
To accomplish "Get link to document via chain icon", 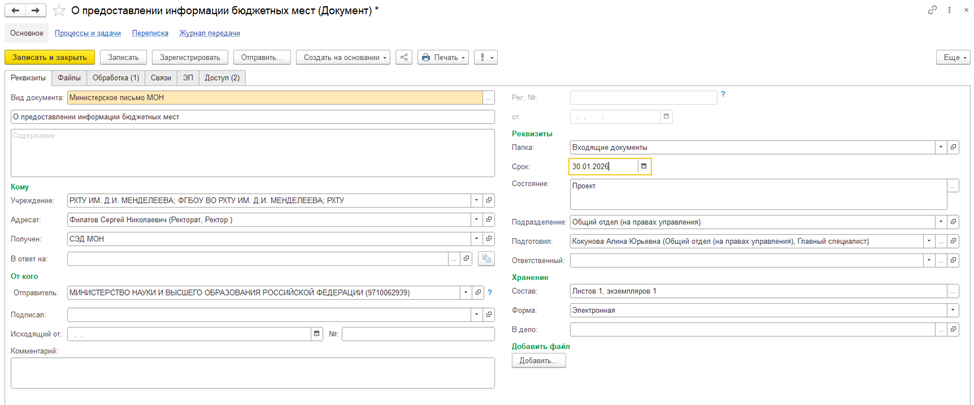I will (x=932, y=10).
